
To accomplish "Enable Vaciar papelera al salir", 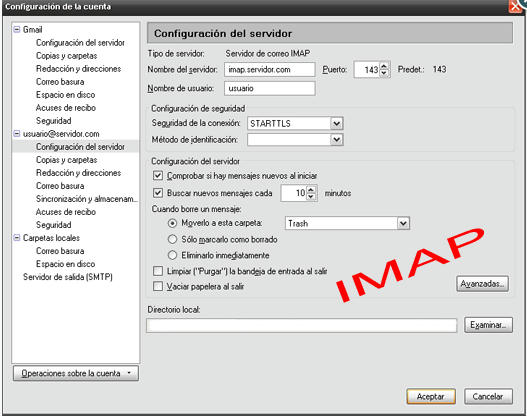I will tap(158, 286).
